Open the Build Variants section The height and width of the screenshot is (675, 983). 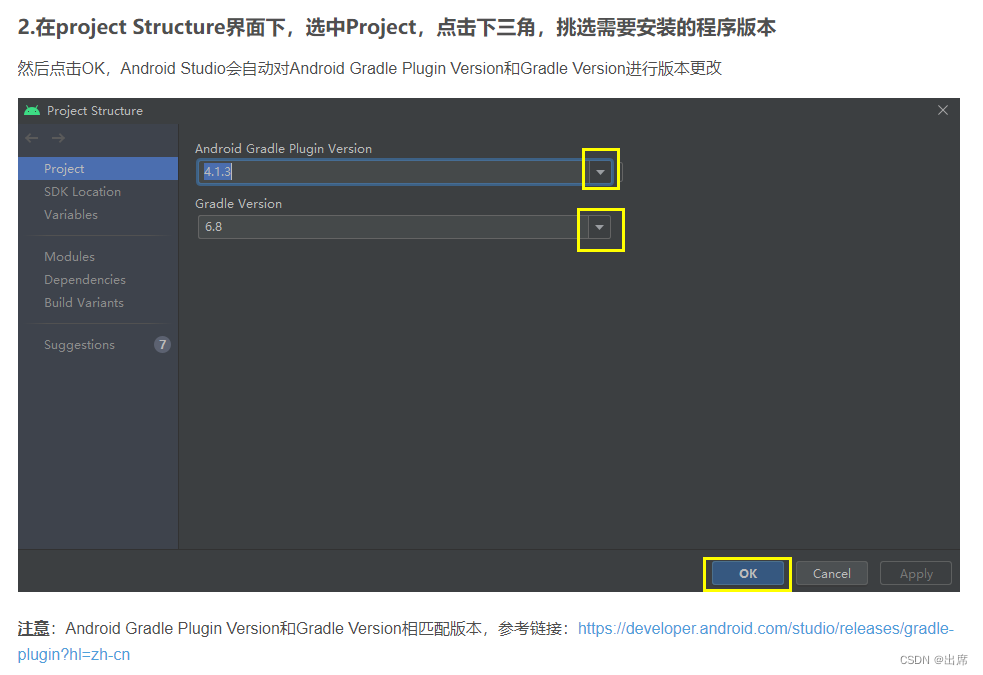click(x=84, y=302)
